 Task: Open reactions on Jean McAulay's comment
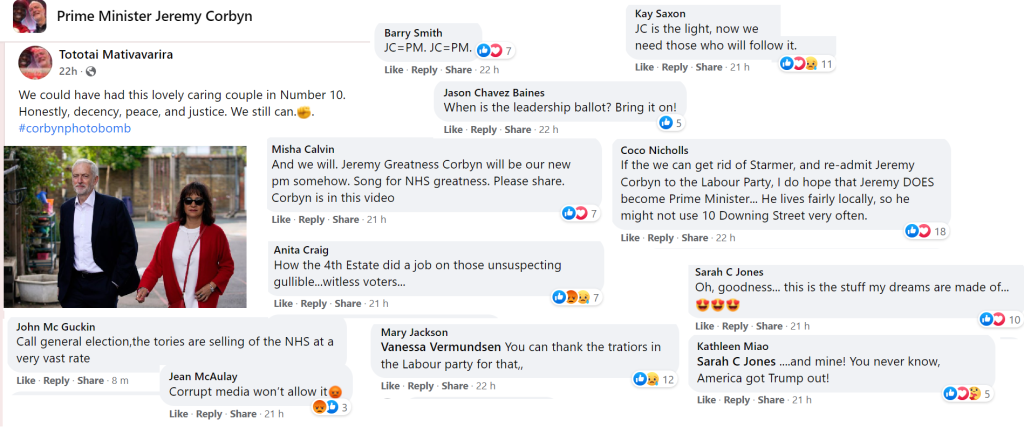tap(326, 407)
